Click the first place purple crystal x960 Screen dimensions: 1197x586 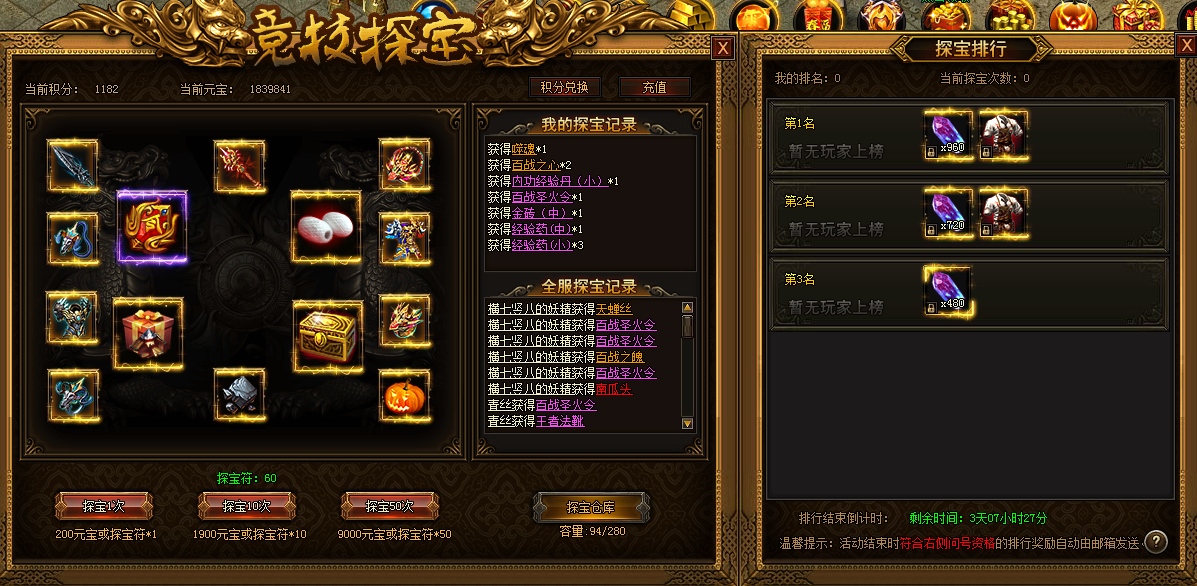[948, 135]
